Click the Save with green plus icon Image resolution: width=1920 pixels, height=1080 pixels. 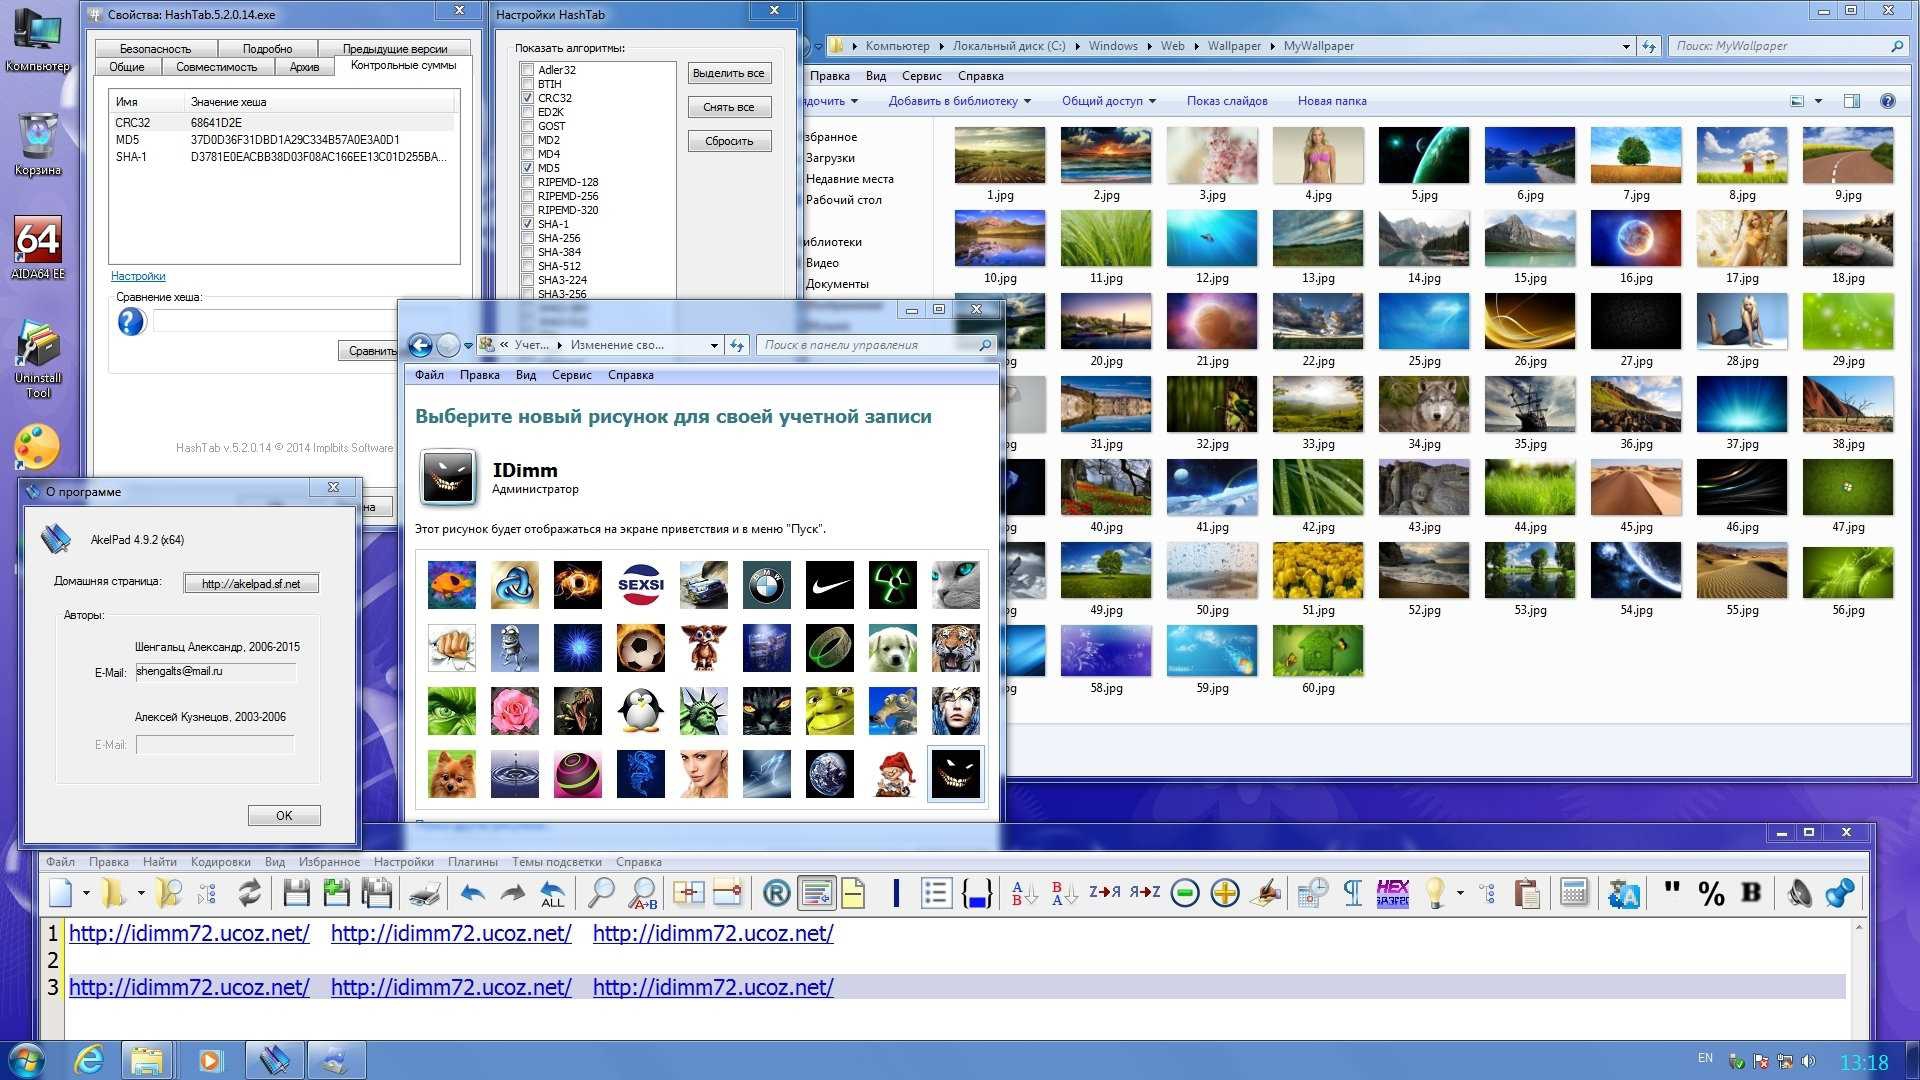pos(337,893)
